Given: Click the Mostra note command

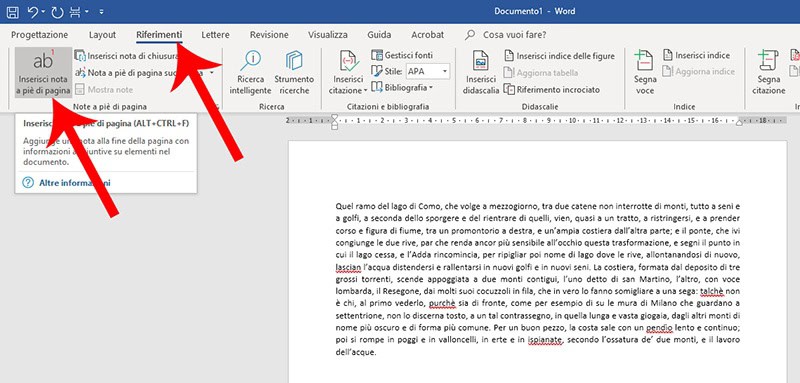Looking at the screenshot, I should pyautogui.click(x=104, y=90).
